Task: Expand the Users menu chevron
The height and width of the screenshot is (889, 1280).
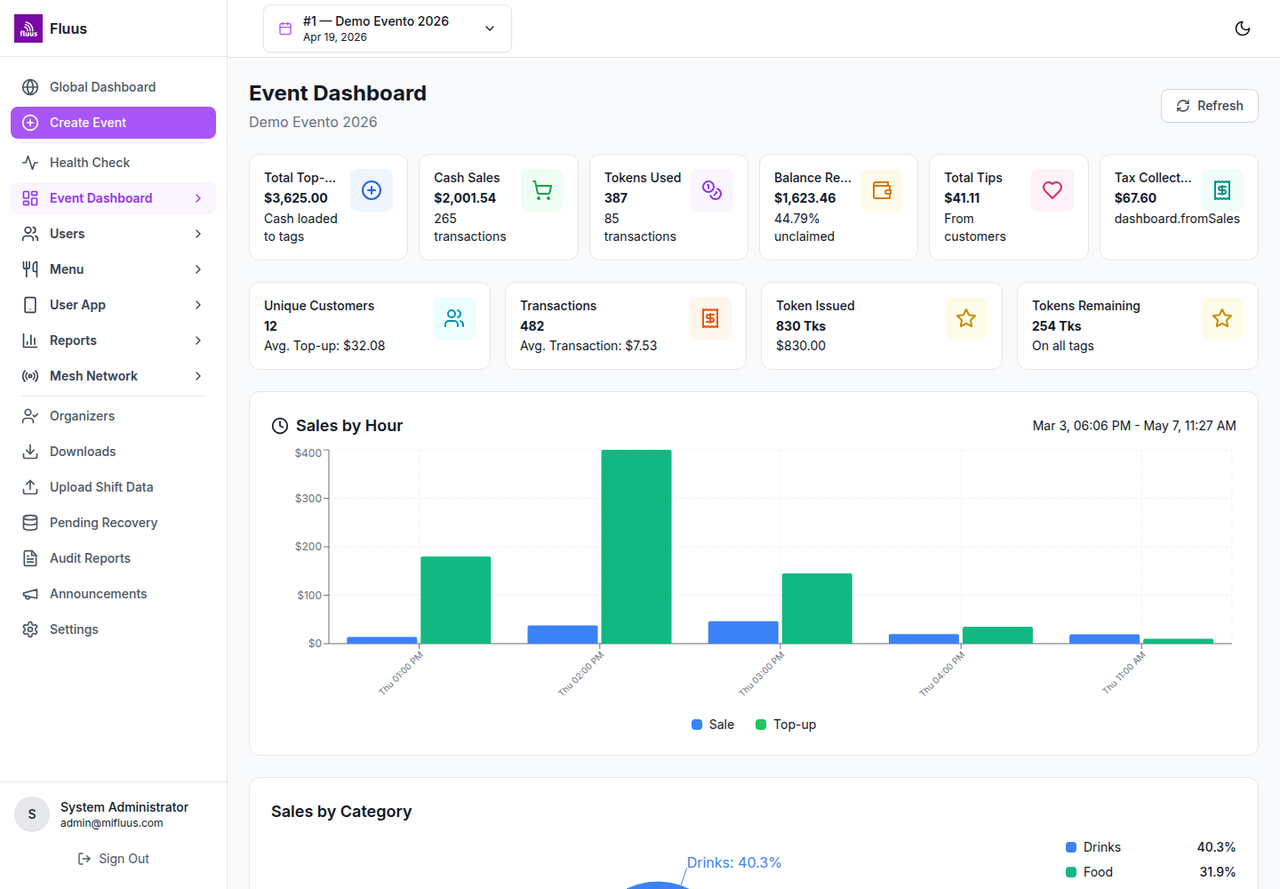Action: (x=198, y=234)
